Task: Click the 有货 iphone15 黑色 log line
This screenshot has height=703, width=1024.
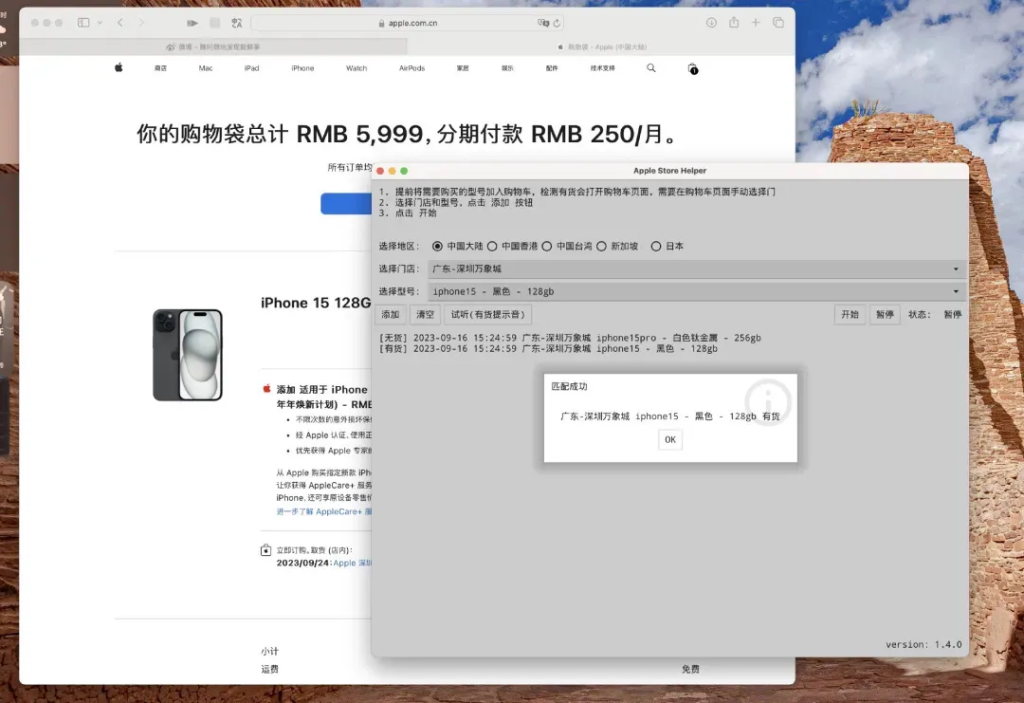Action: 549,349
